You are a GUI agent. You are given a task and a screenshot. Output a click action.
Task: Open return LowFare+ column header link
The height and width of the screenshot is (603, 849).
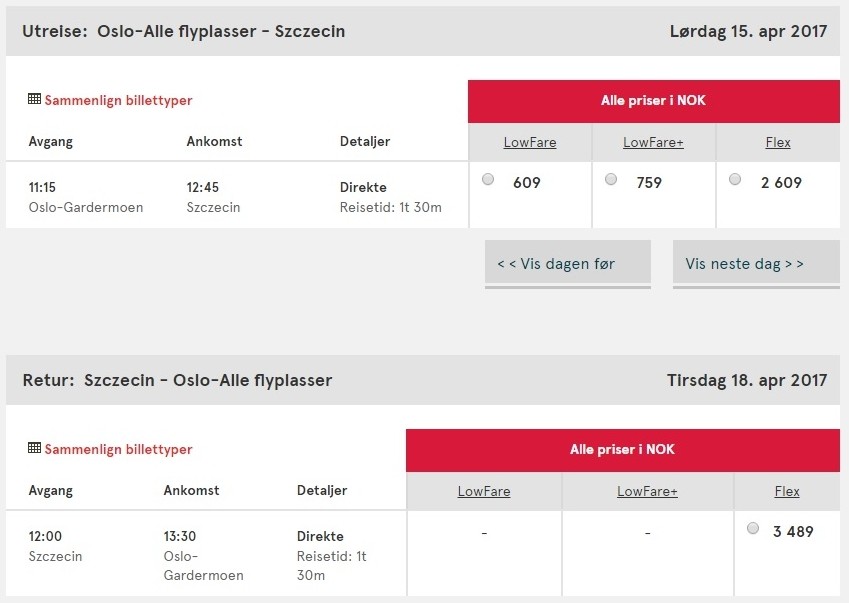tap(647, 491)
